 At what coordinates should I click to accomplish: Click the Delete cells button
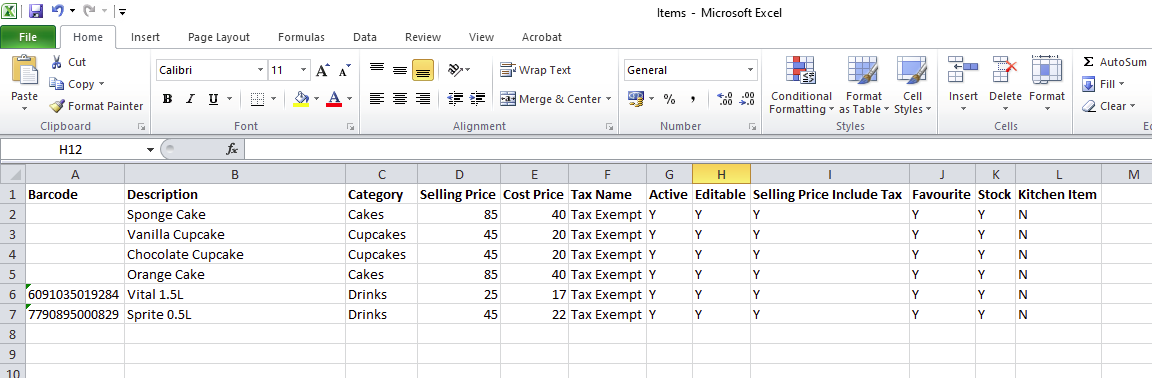point(1005,85)
